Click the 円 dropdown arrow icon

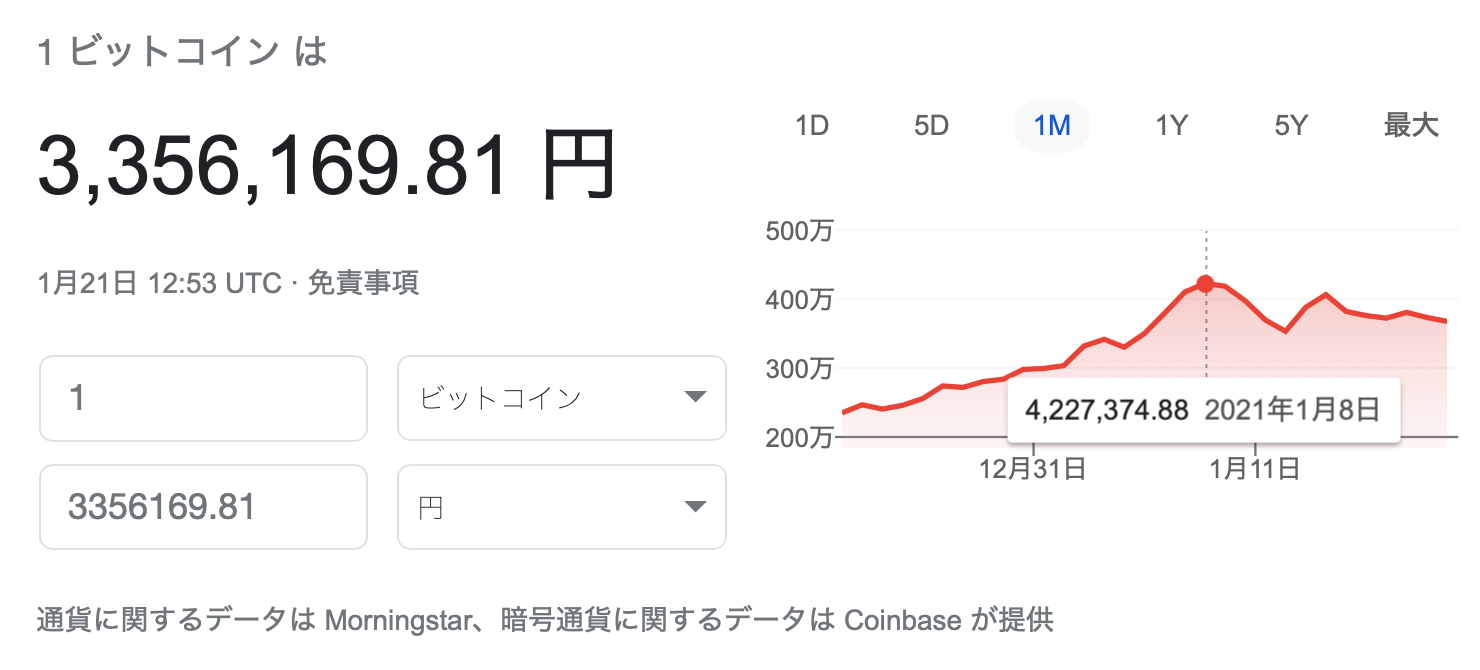[x=695, y=507]
